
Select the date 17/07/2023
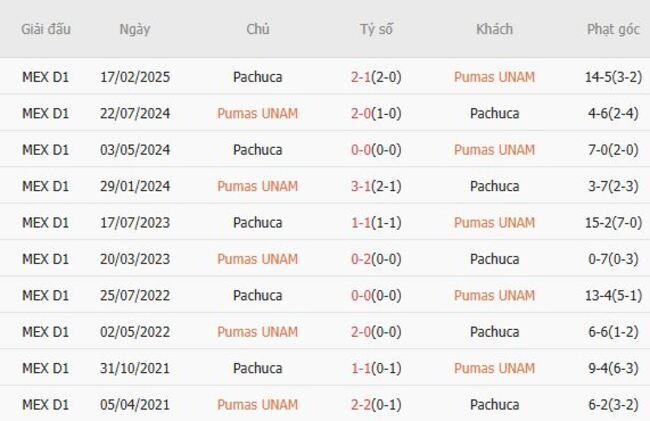click(135, 223)
